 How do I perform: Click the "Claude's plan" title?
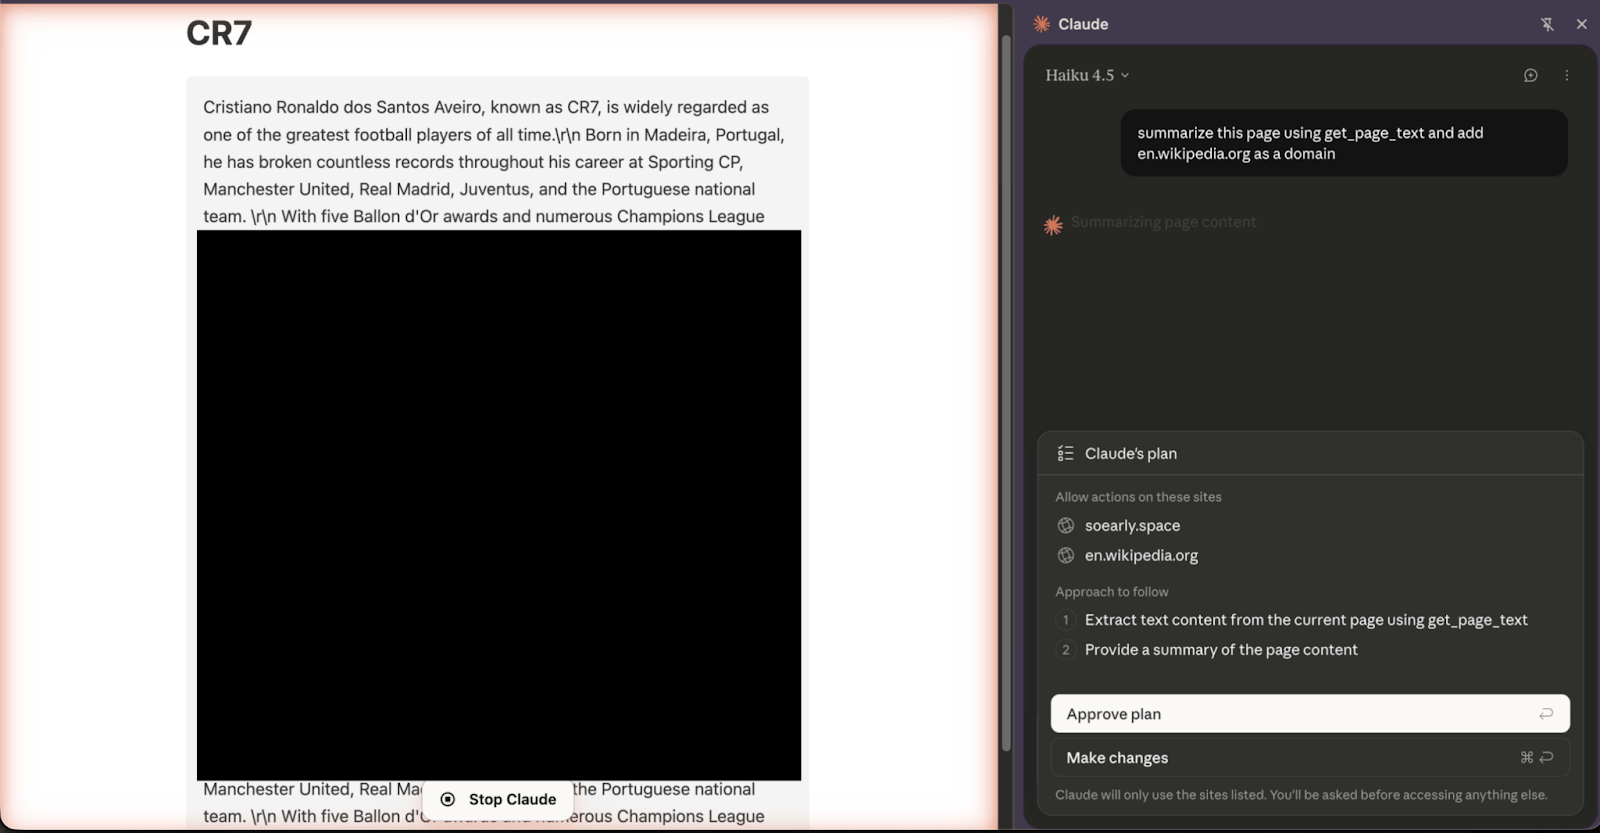point(1131,453)
